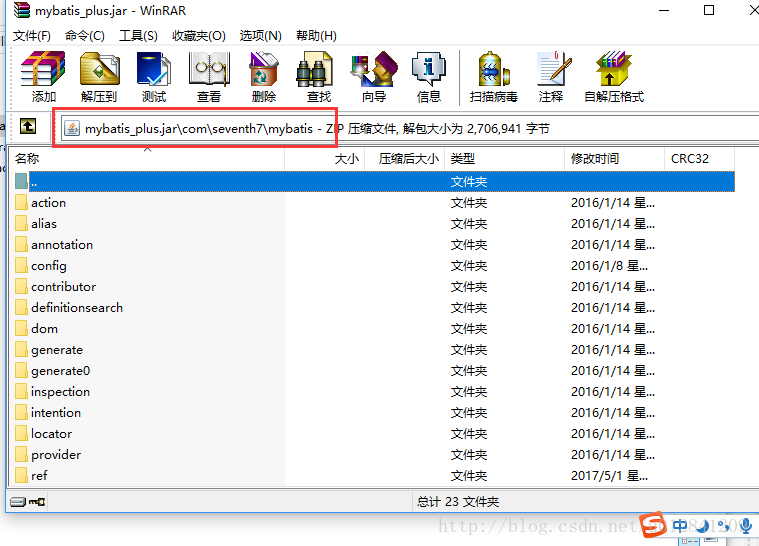The width and height of the screenshot is (759, 546).
Task: Open the 选项(N) menu
Action: [260, 36]
